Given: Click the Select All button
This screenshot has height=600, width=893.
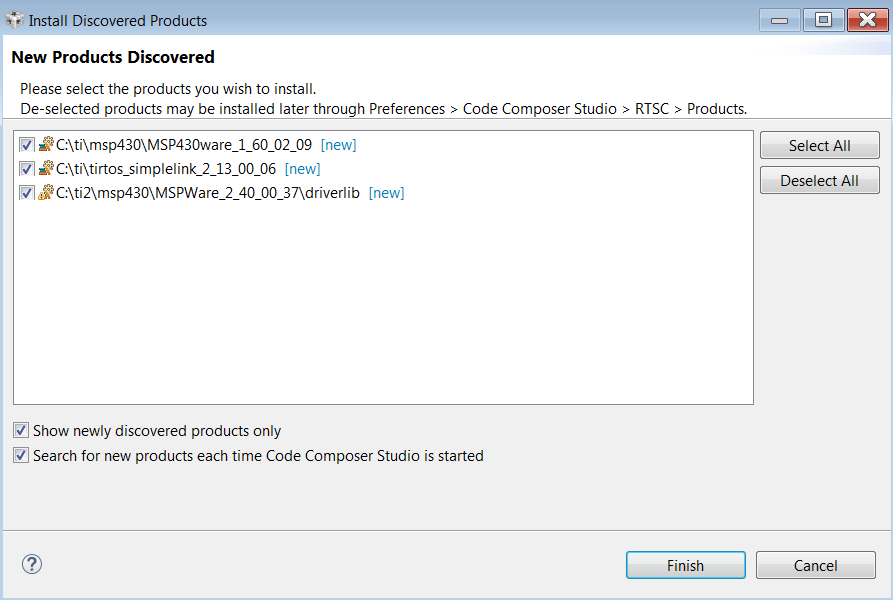Looking at the screenshot, I should [x=820, y=146].
